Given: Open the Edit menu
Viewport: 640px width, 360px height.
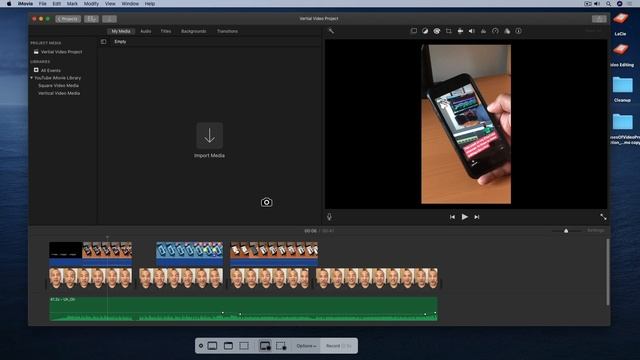Looking at the screenshot, I should click(x=57, y=4).
